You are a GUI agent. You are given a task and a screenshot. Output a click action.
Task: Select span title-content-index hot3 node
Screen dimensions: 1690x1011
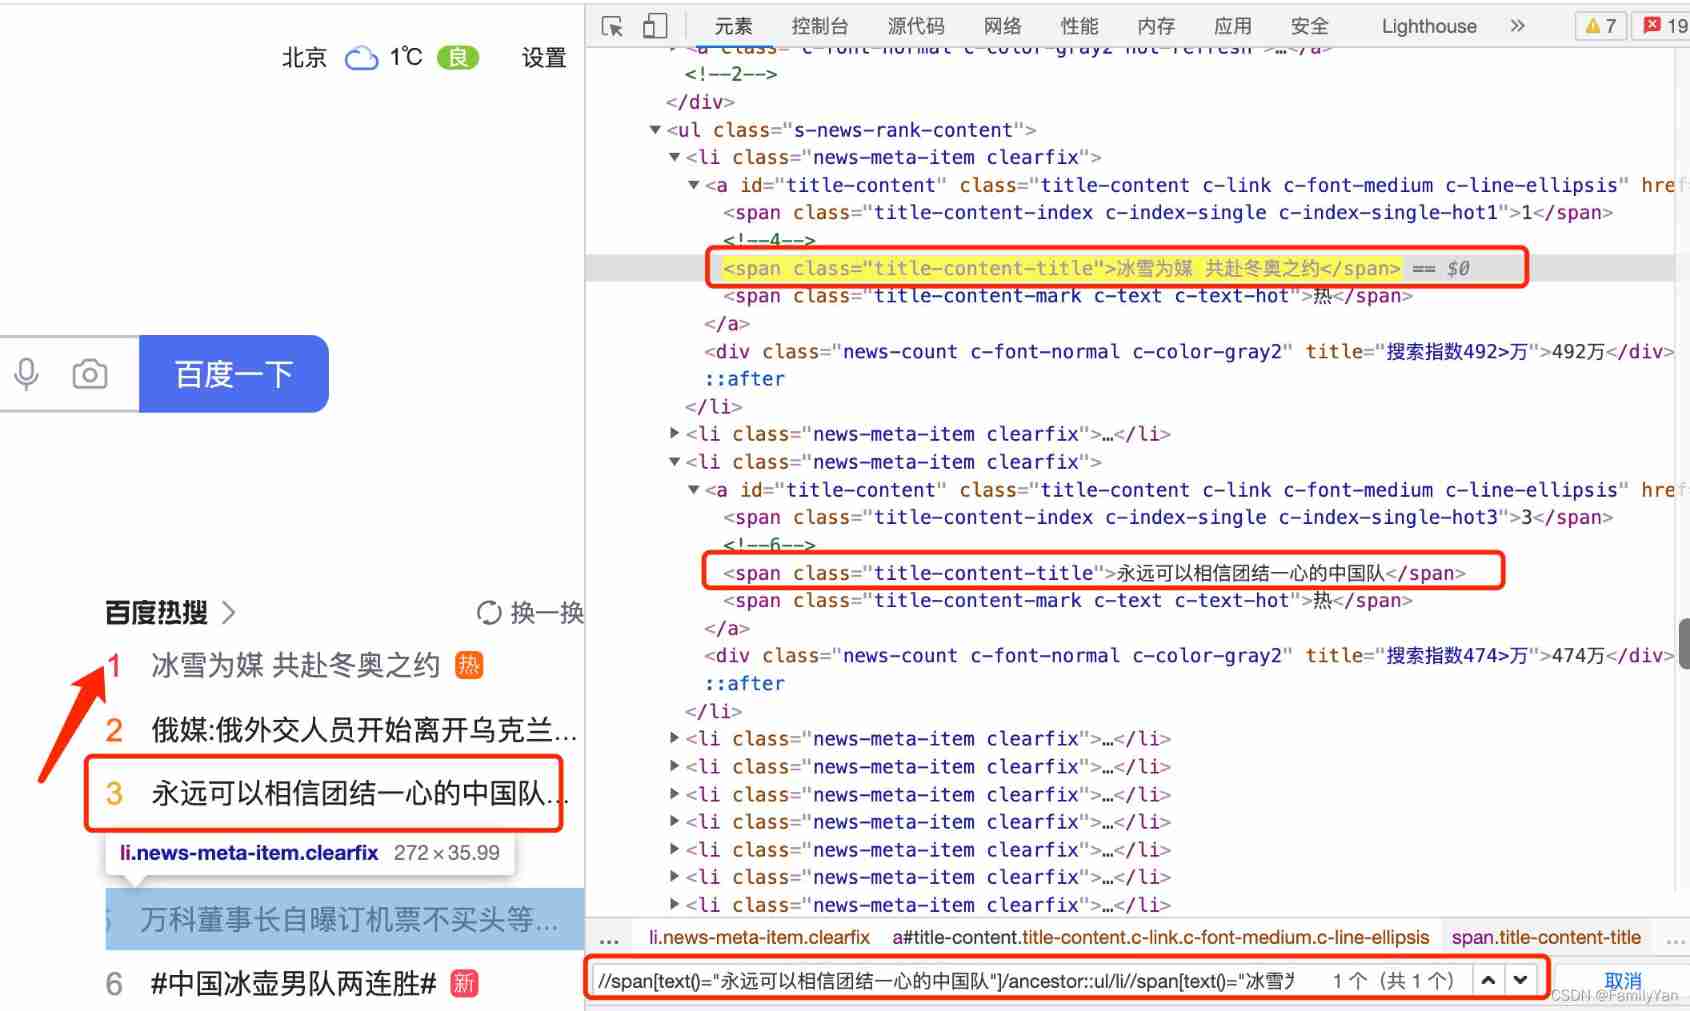1168,518
